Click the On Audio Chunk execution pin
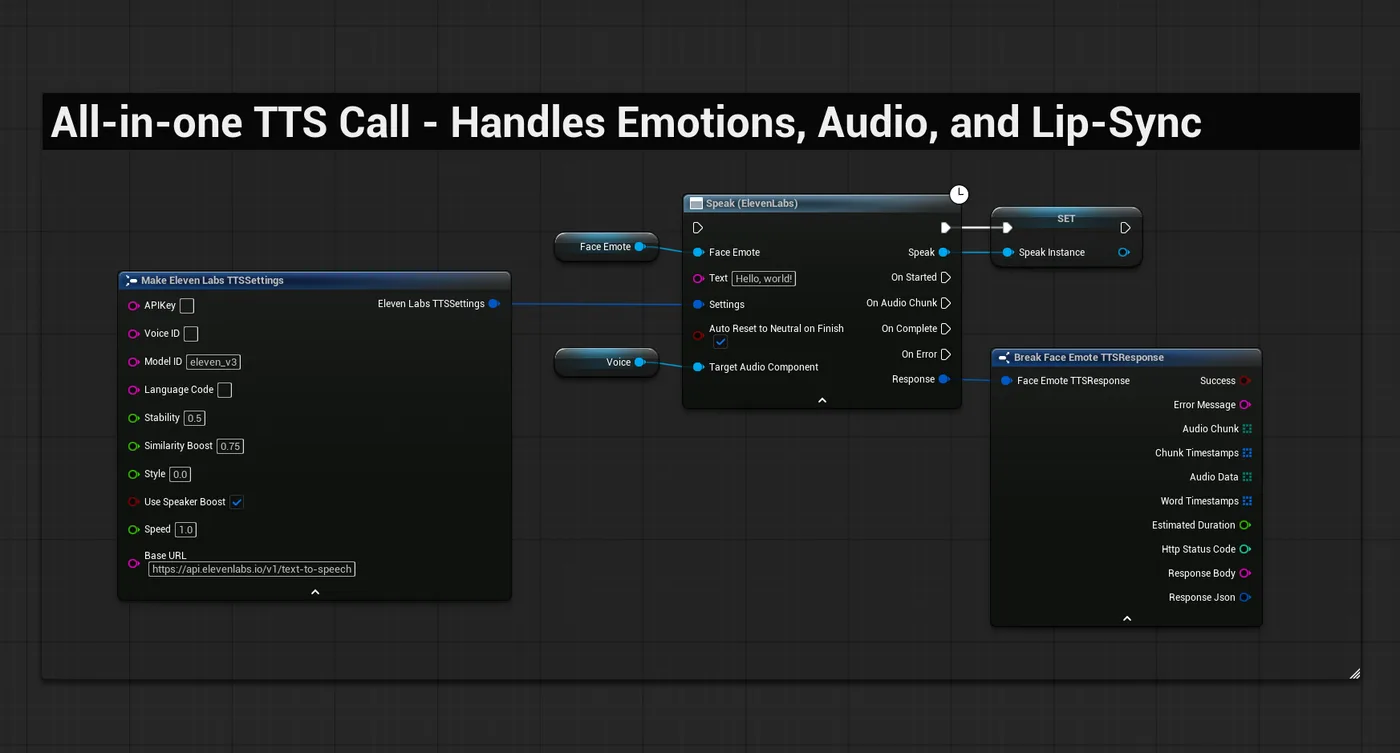Image resolution: width=1400 pixels, height=753 pixels. point(946,303)
